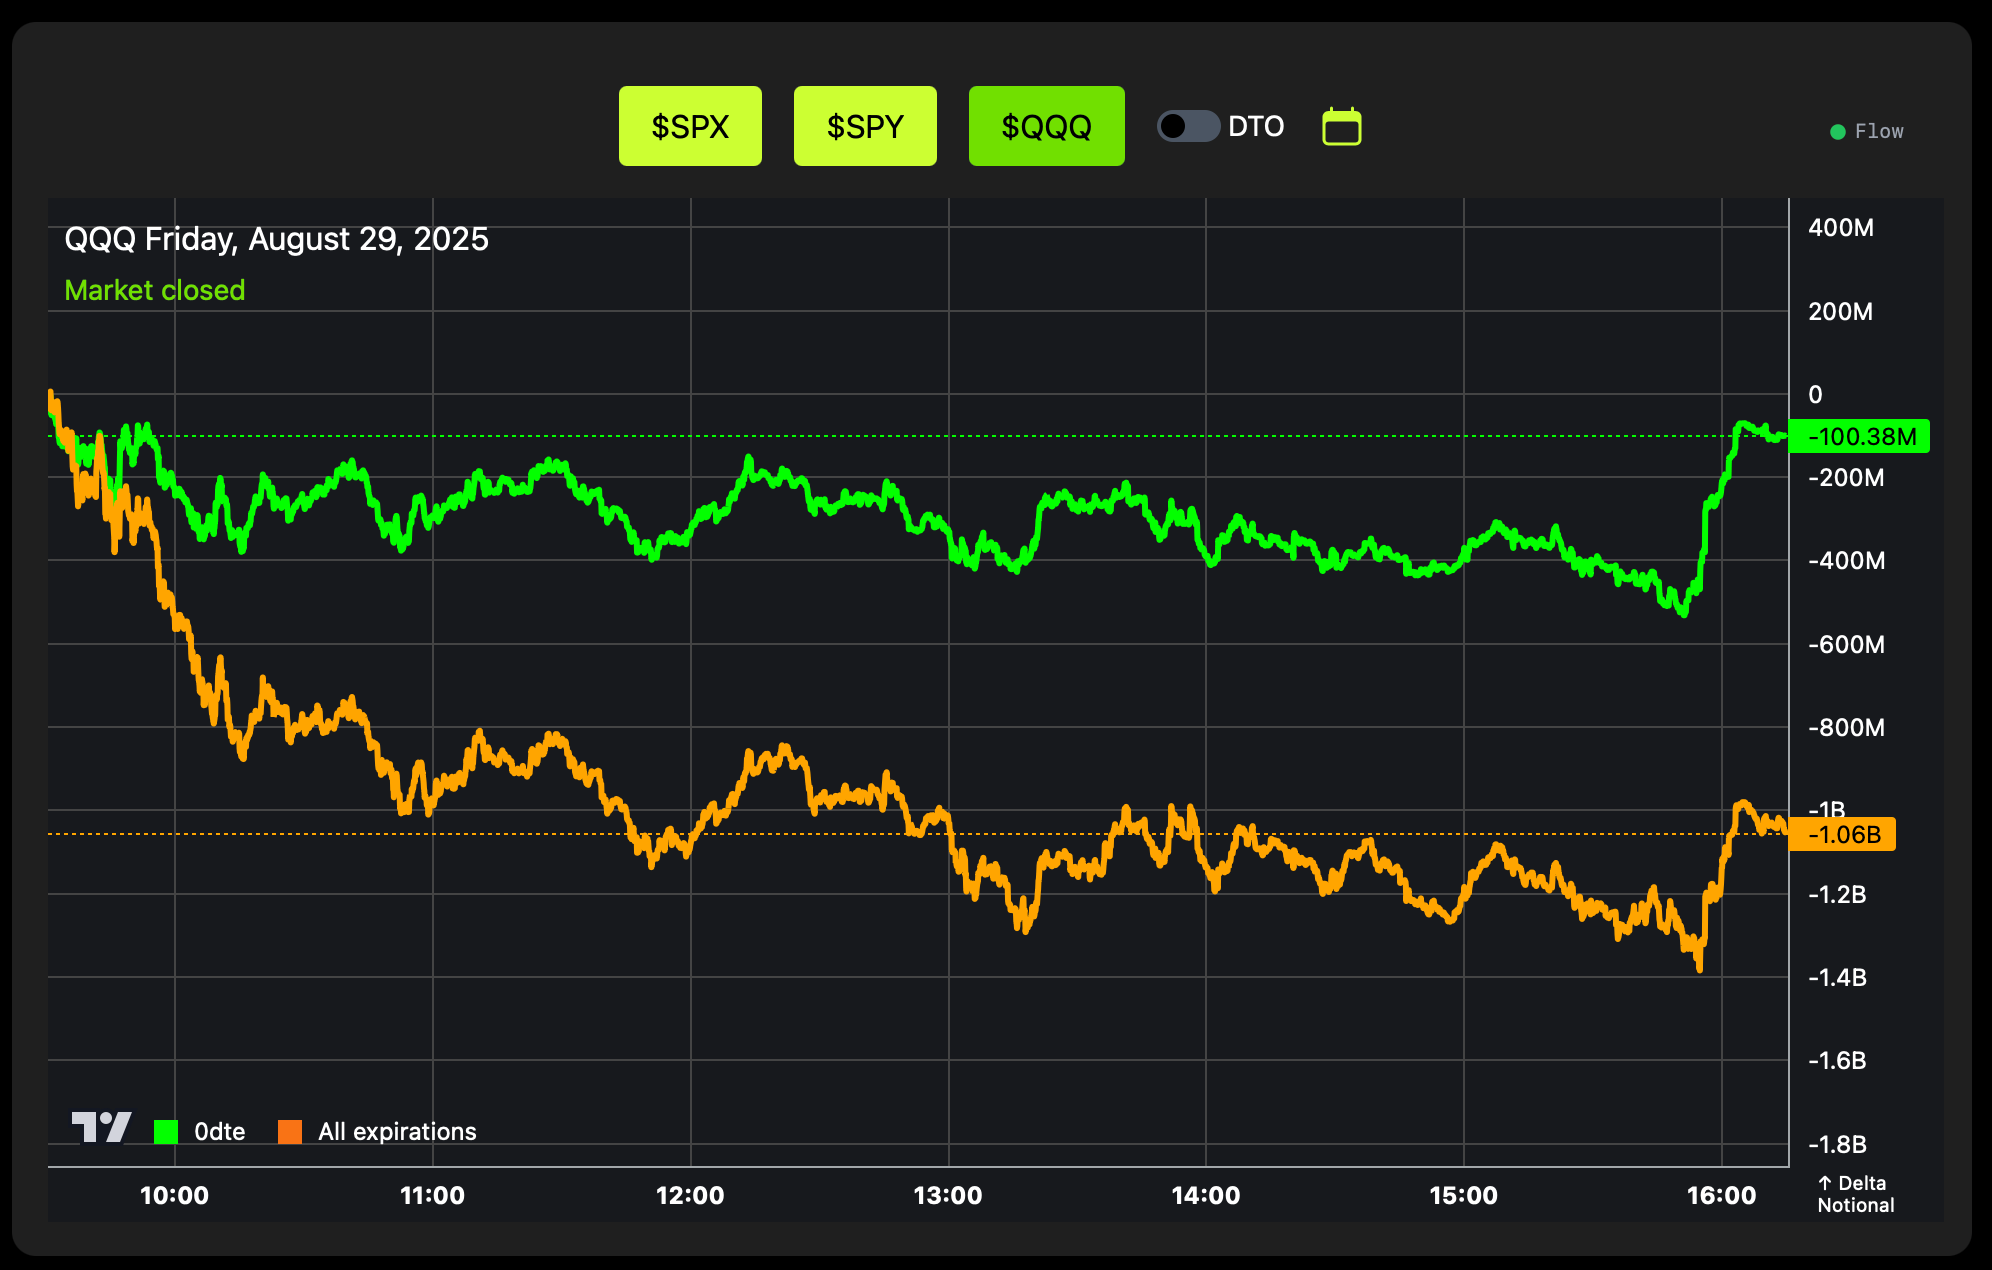The image size is (1992, 1270).
Task: Click the 200M y-axis value
Action: click(x=1841, y=311)
